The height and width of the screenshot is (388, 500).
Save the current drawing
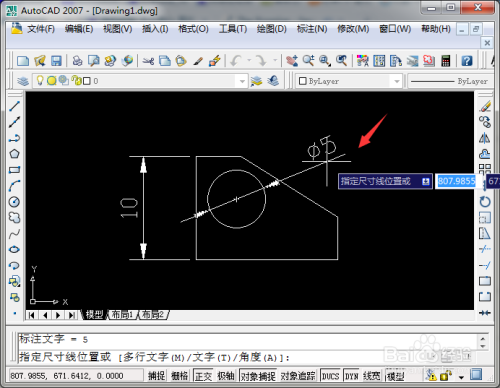click(x=56, y=61)
